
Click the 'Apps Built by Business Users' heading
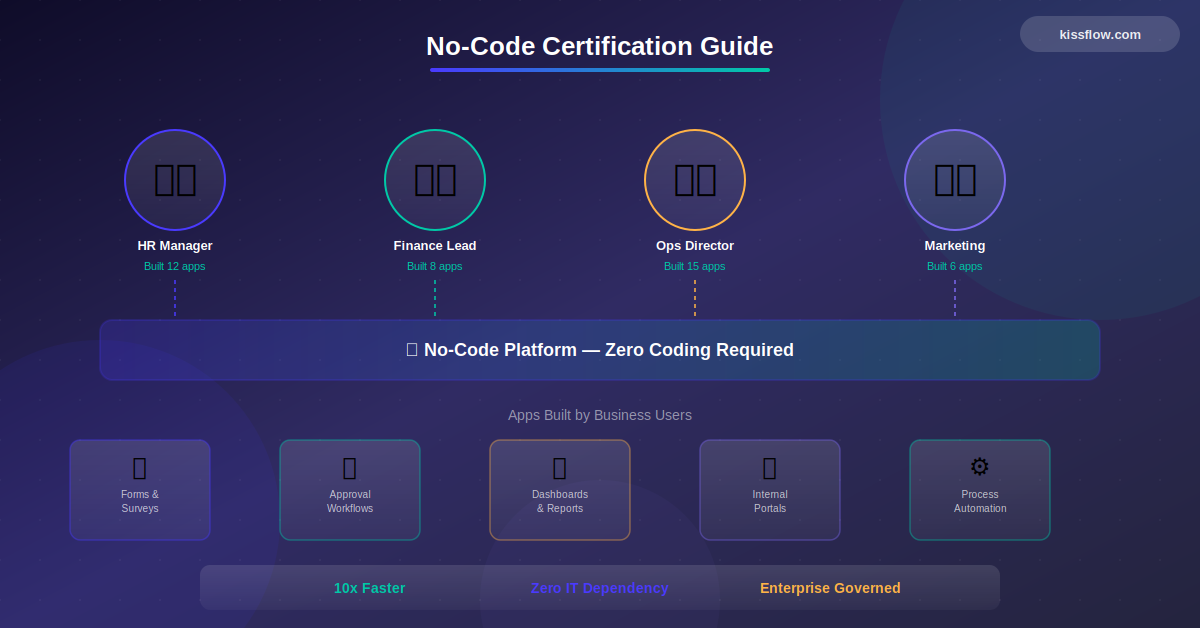[600, 415]
